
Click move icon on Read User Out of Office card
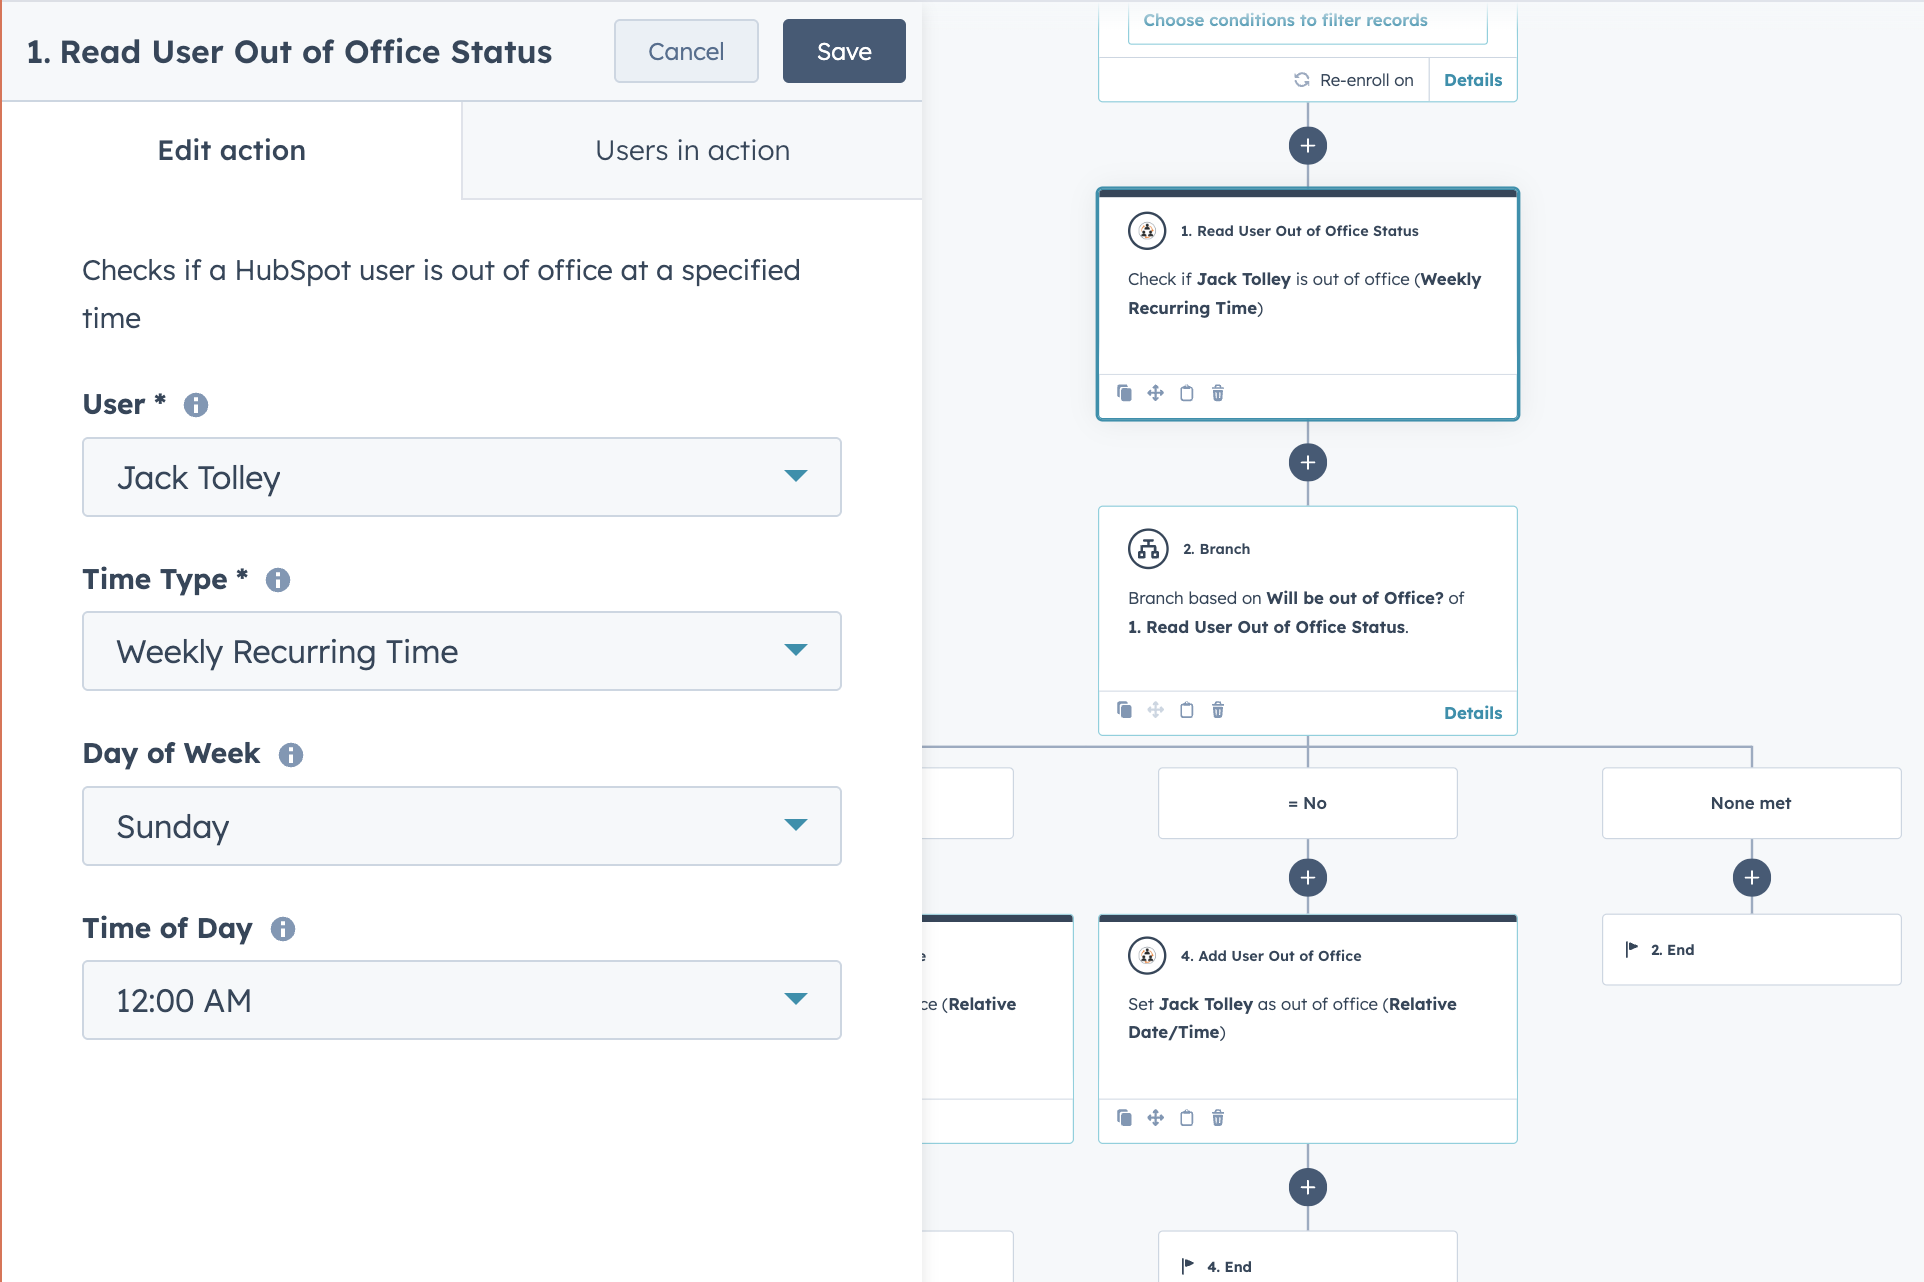tap(1156, 393)
